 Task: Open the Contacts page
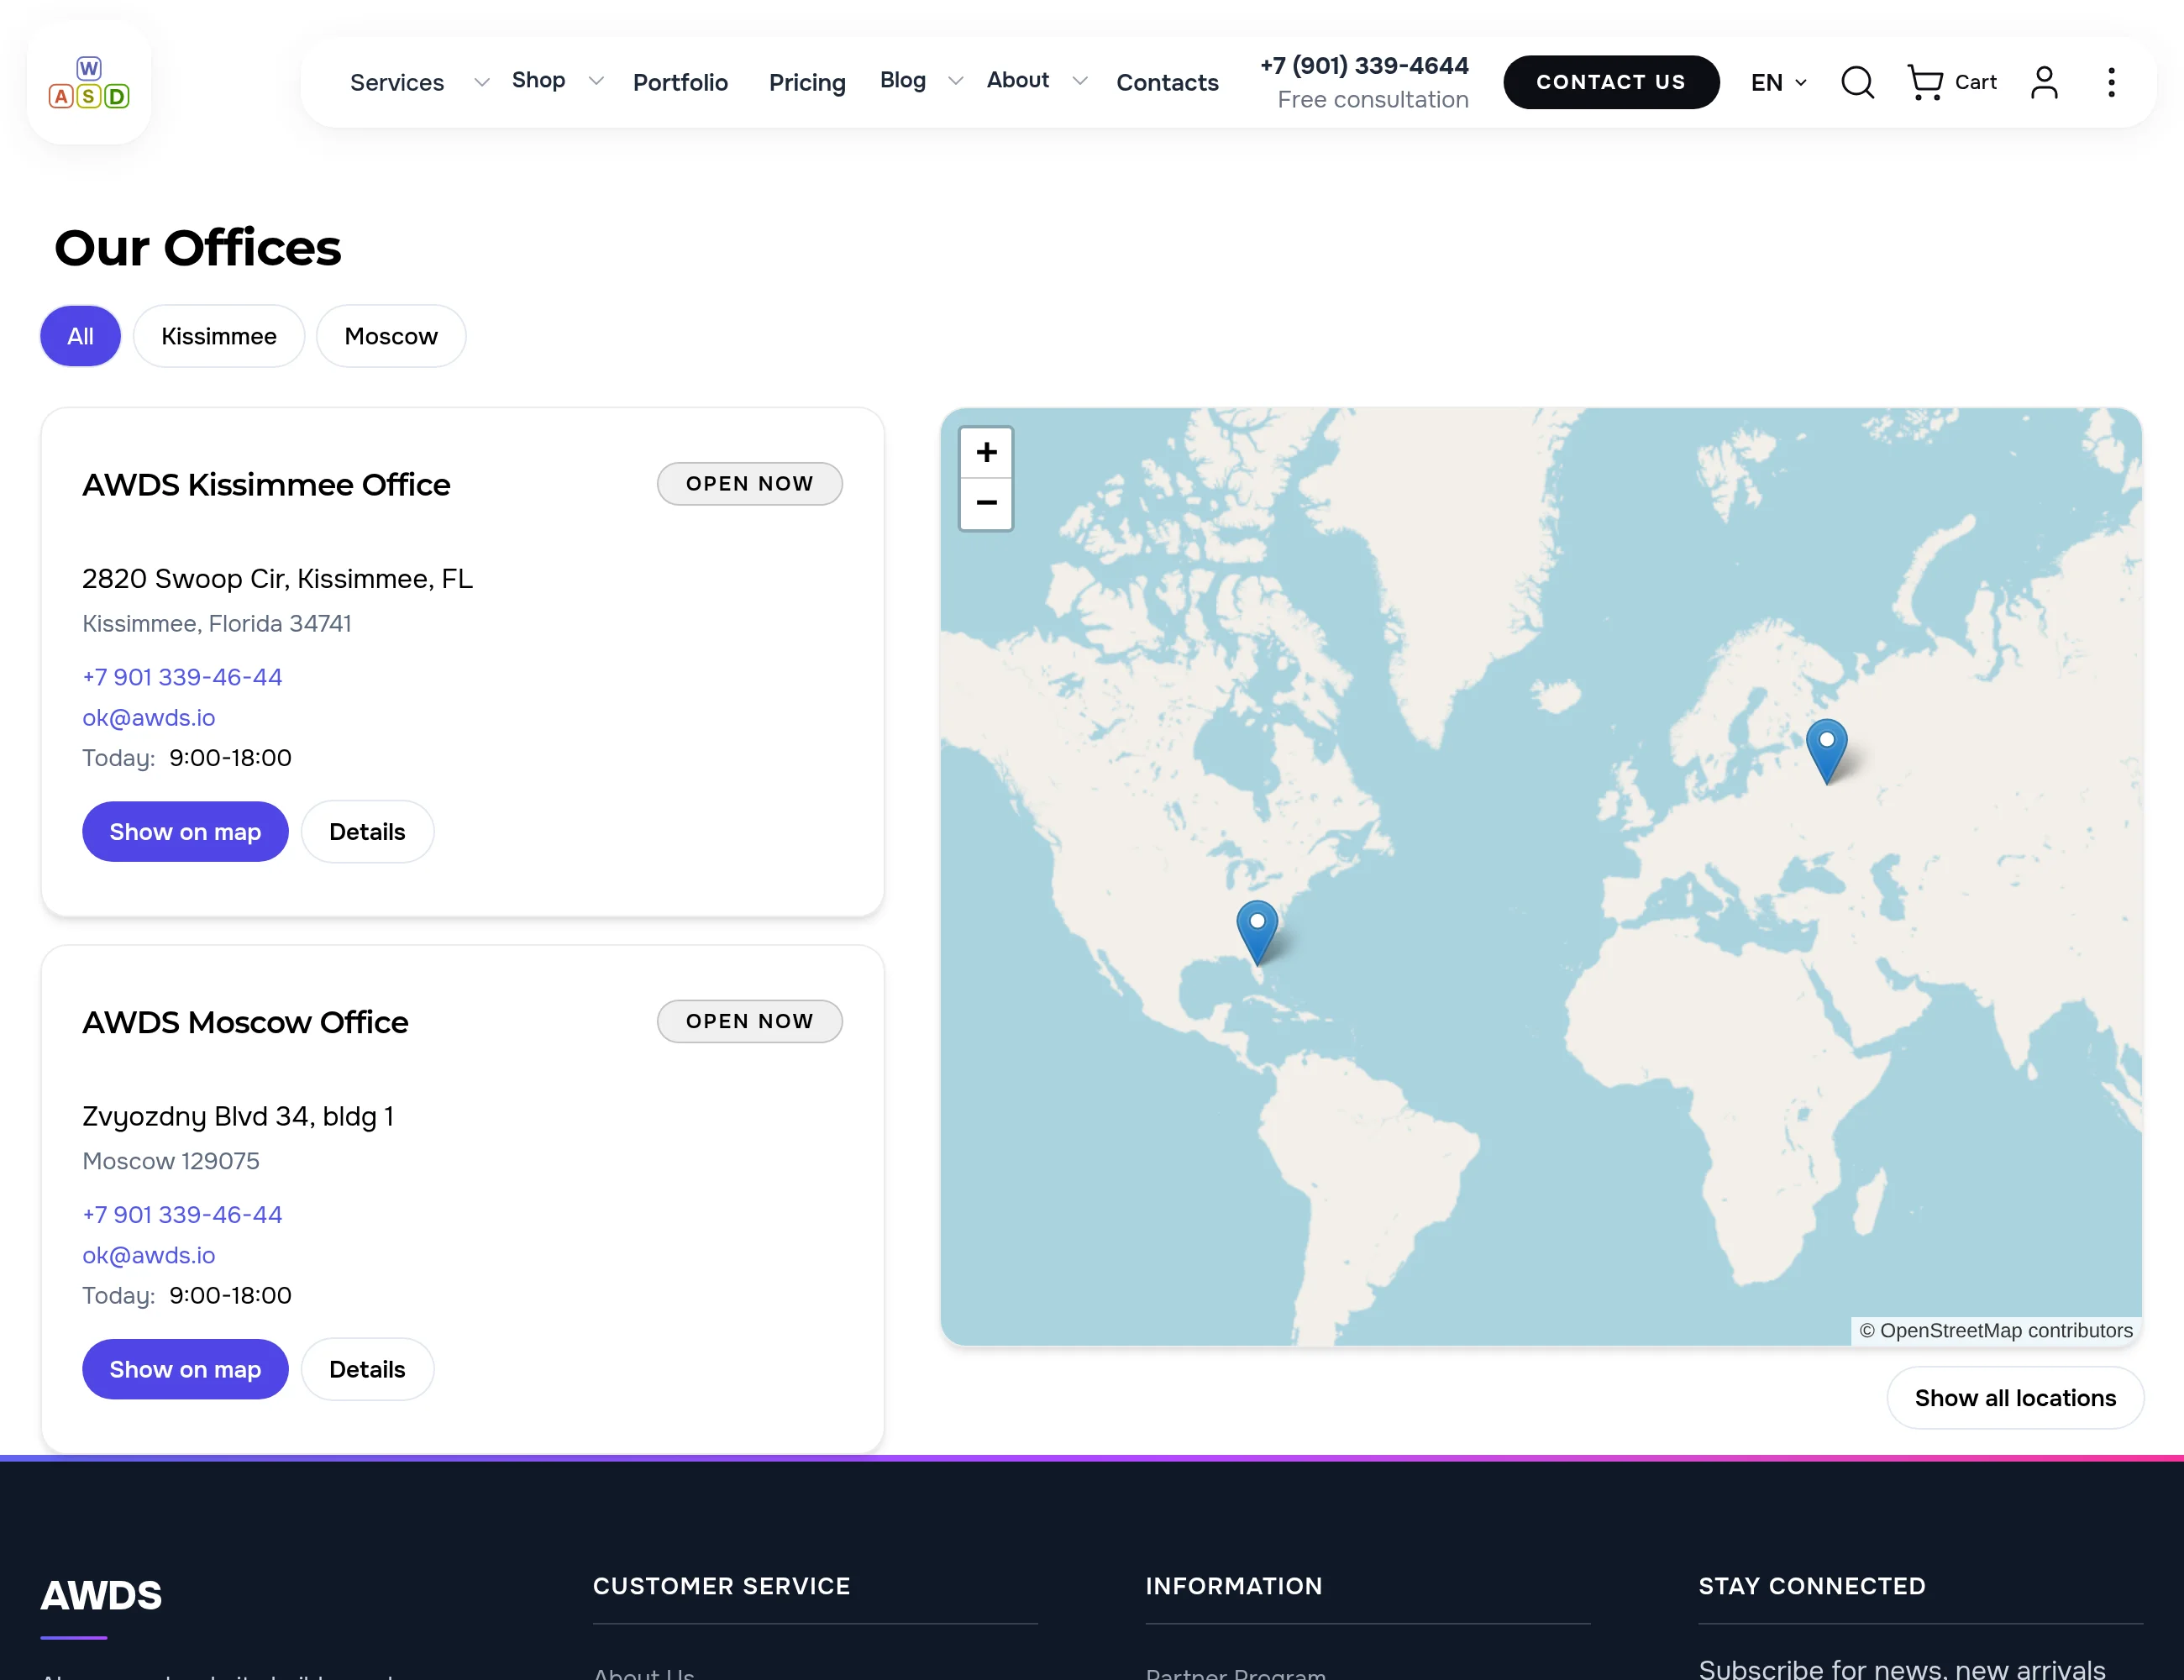(1167, 82)
